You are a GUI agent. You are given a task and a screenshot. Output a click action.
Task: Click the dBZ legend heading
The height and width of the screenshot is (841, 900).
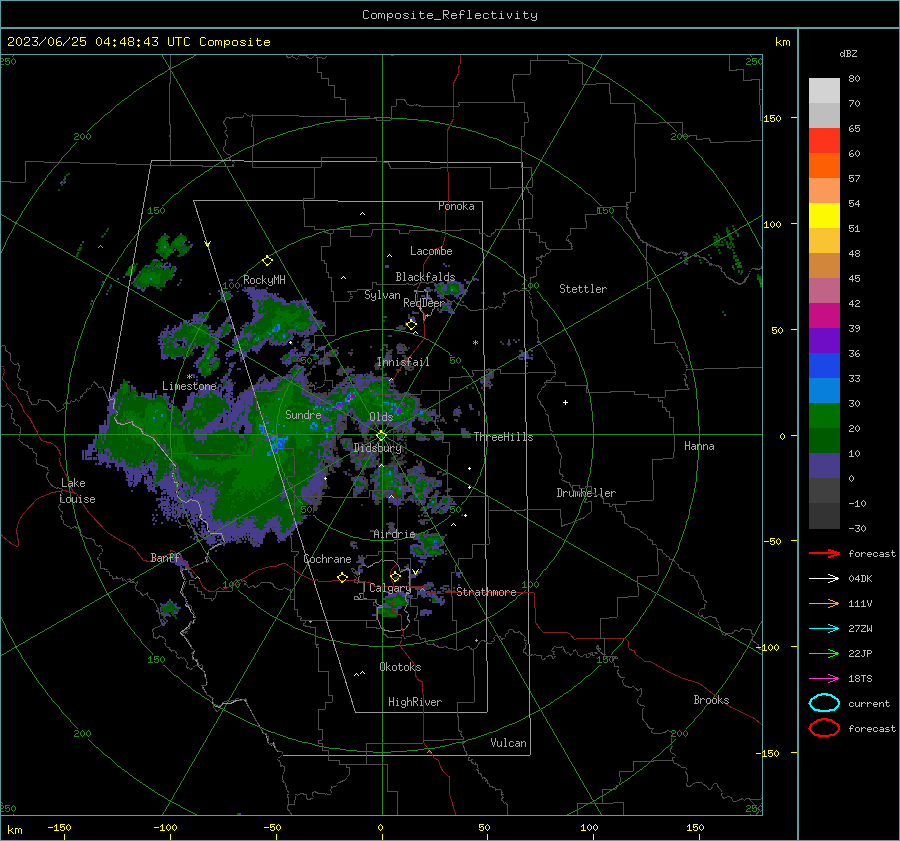point(848,53)
